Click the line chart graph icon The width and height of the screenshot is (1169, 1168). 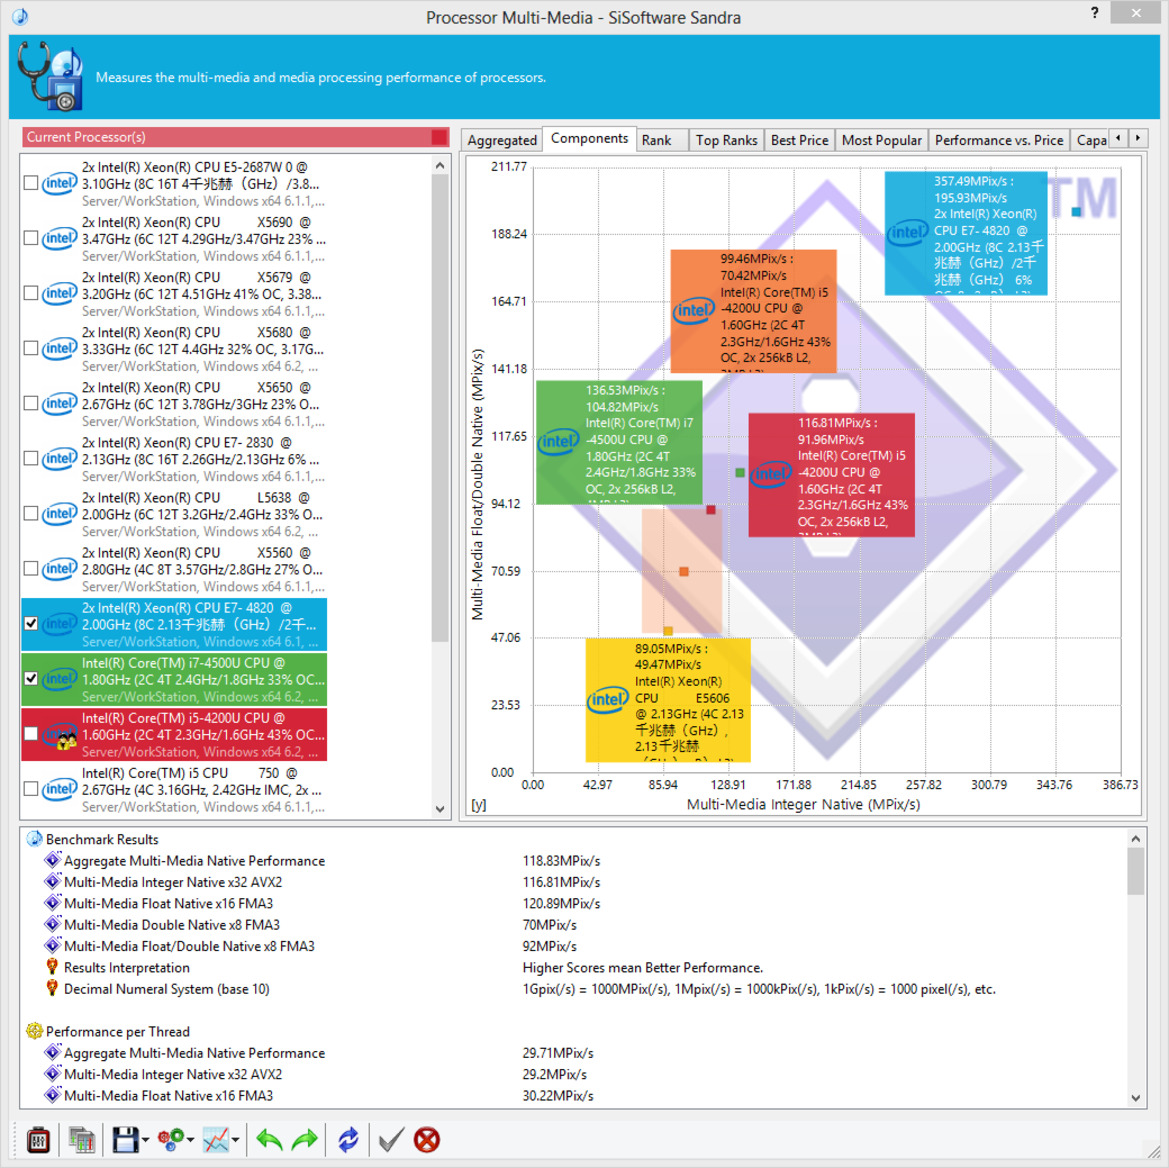(215, 1140)
